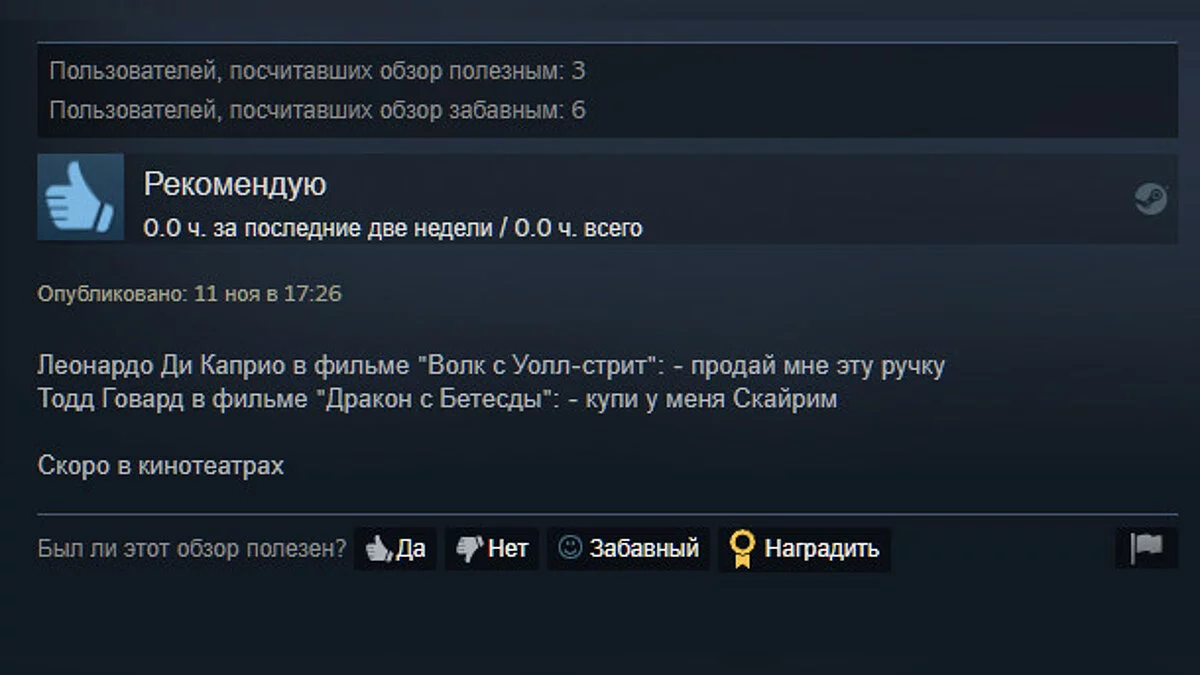
Task: Click the text Скоро в кинотеатрах
Action: click(x=161, y=466)
